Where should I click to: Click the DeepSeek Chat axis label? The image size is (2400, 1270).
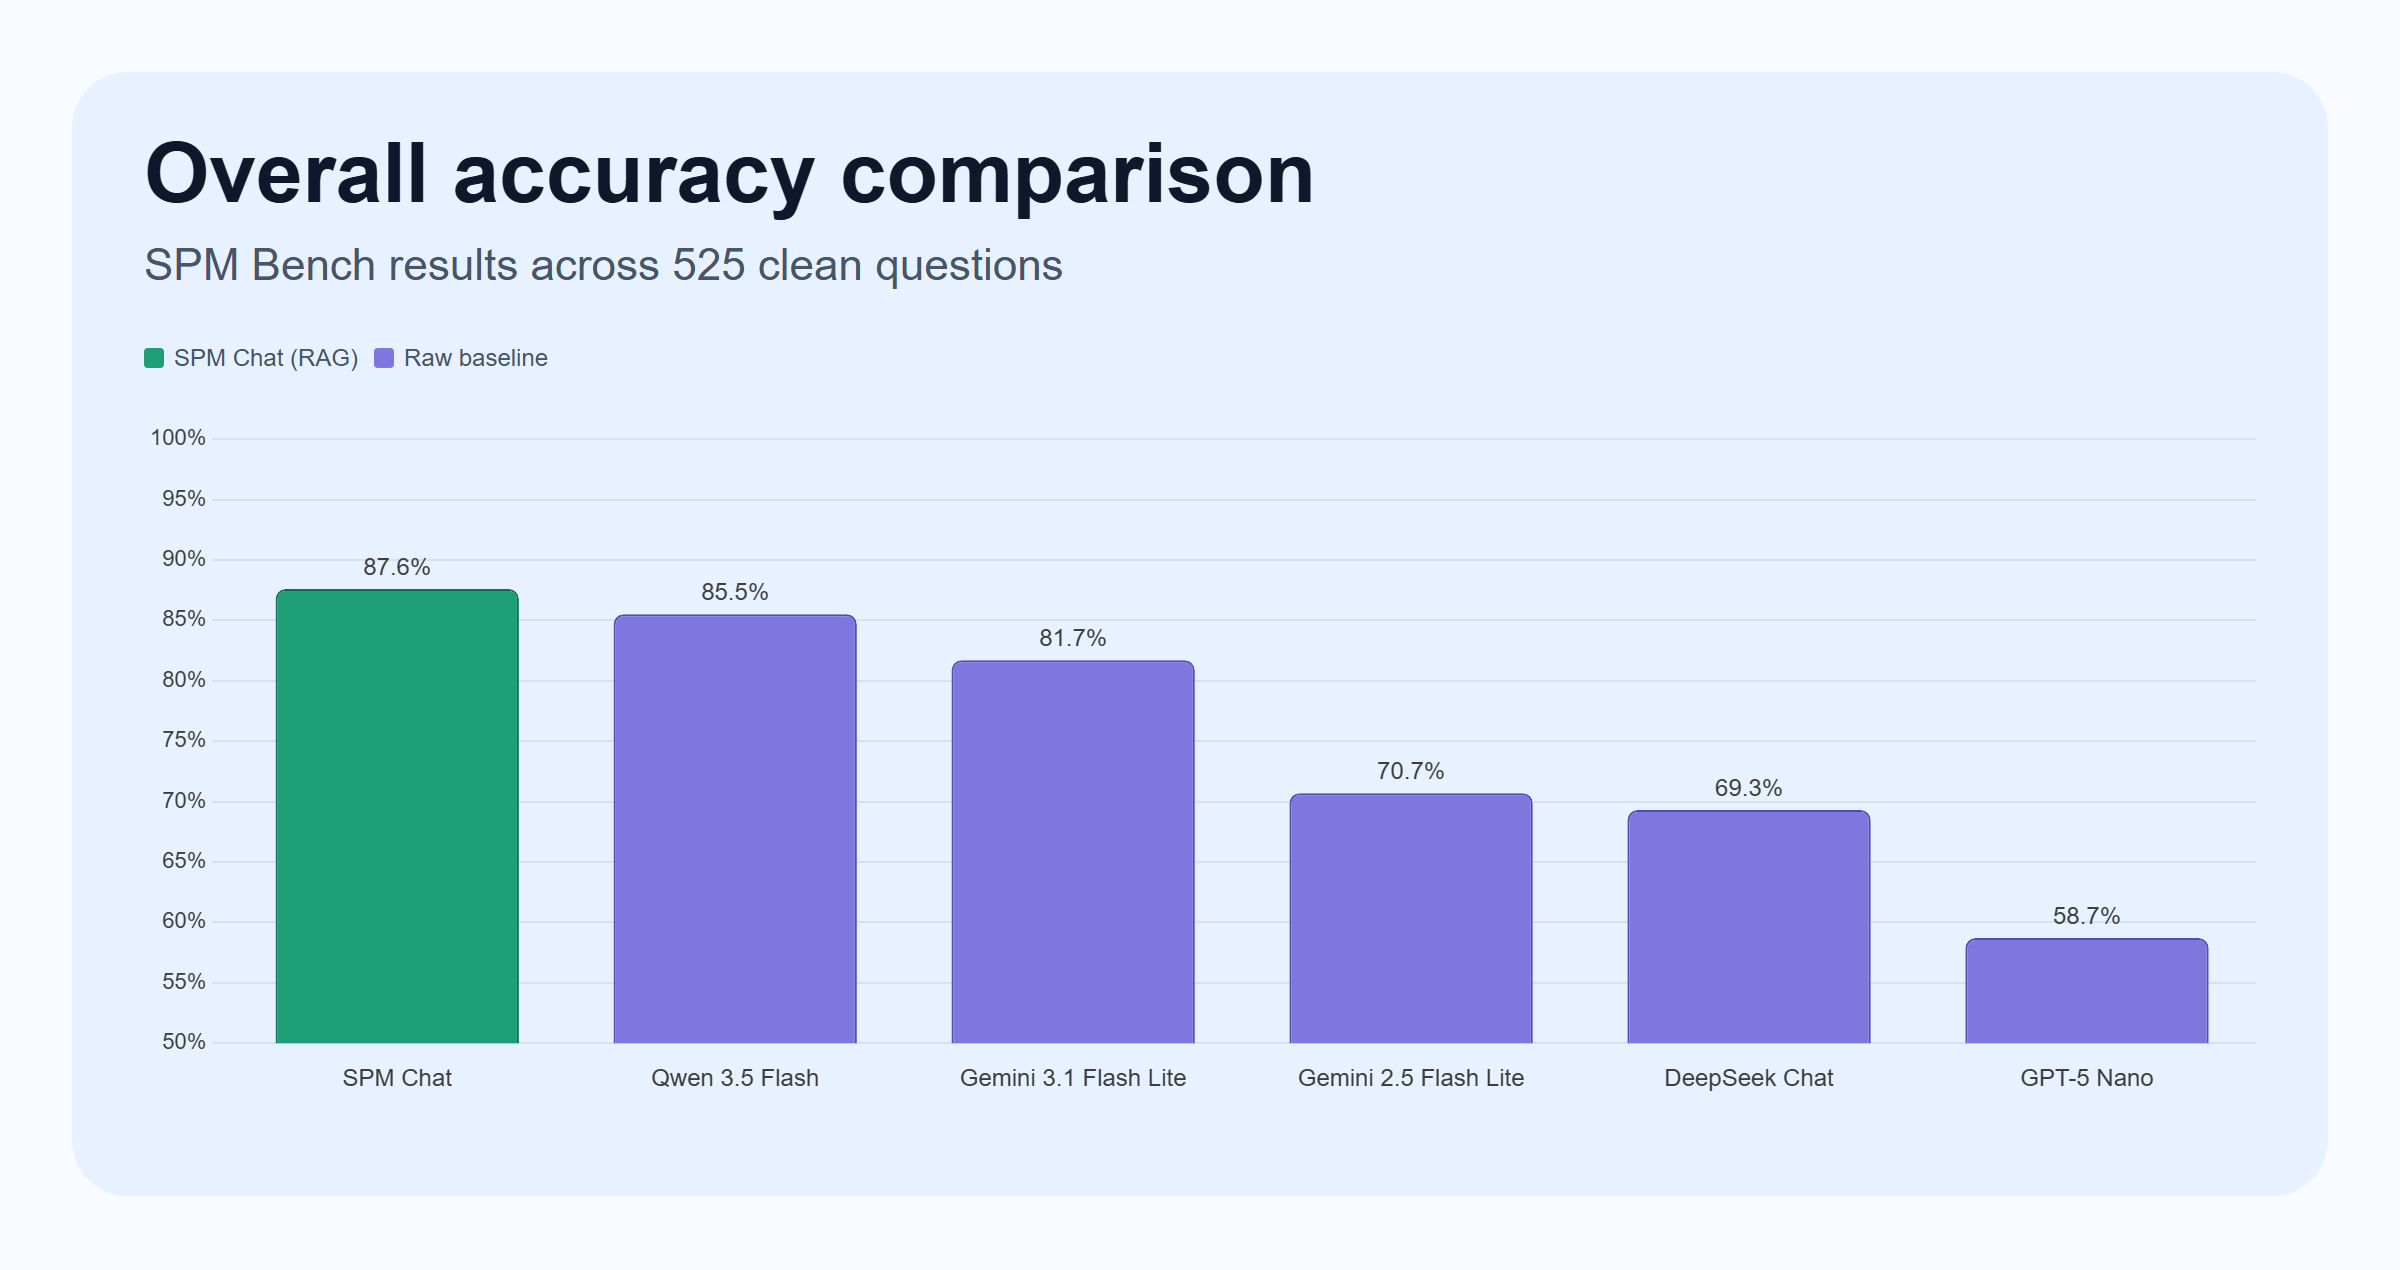(x=1749, y=1078)
